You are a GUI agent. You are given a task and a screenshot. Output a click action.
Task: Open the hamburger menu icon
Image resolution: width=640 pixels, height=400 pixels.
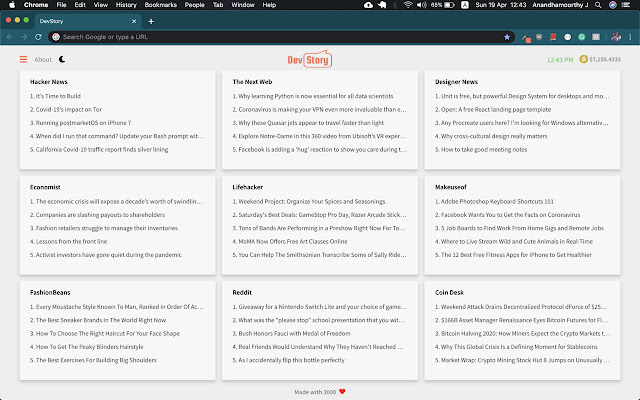[x=23, y=60]
